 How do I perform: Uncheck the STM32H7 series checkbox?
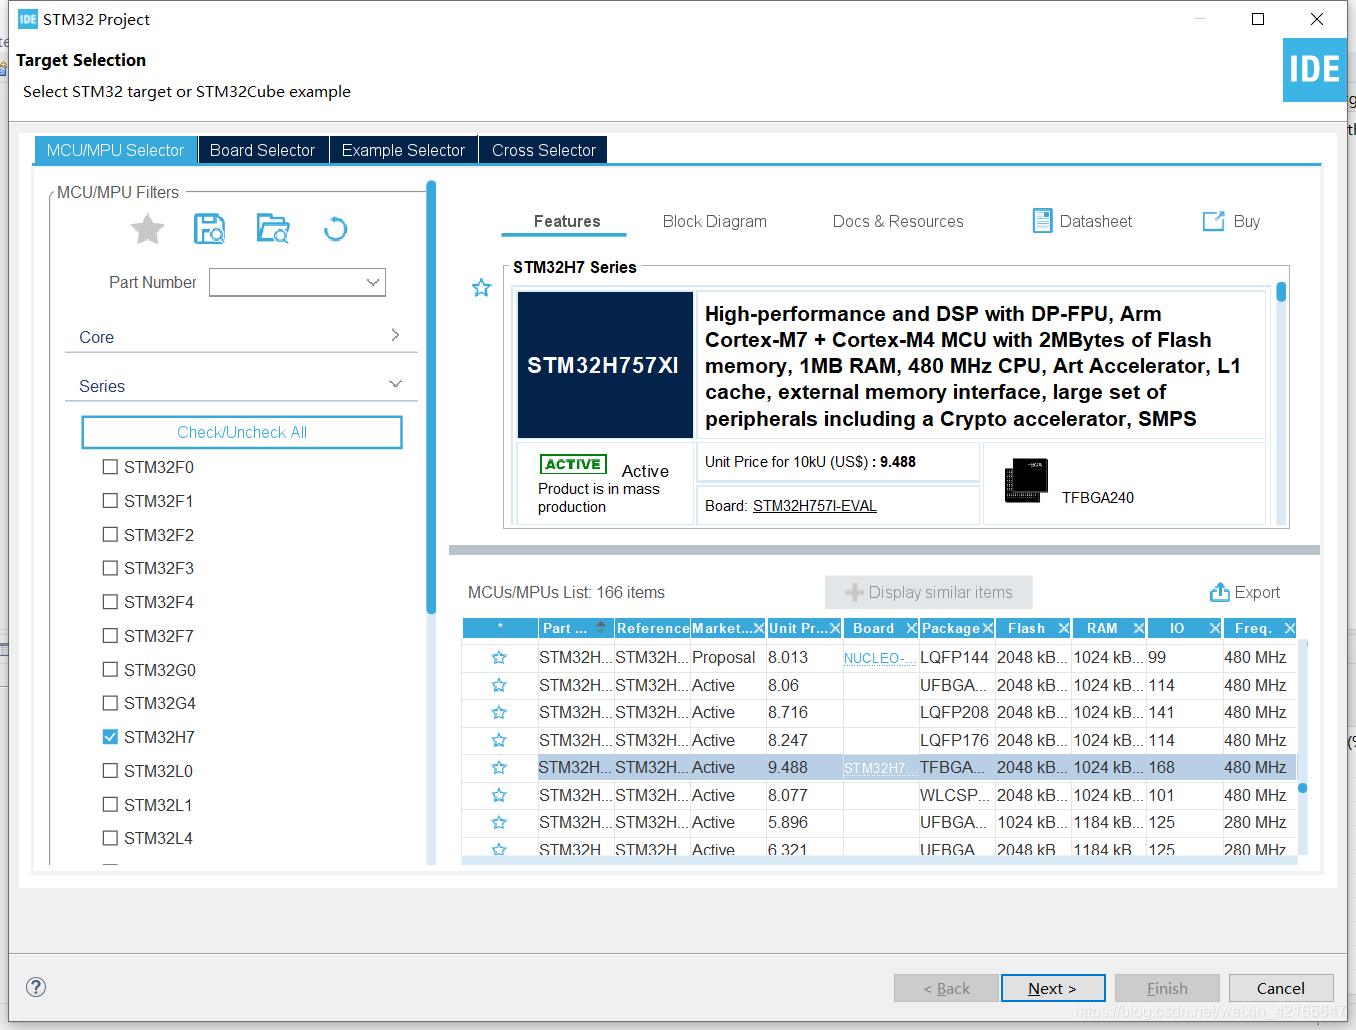(x=110, y=737)
